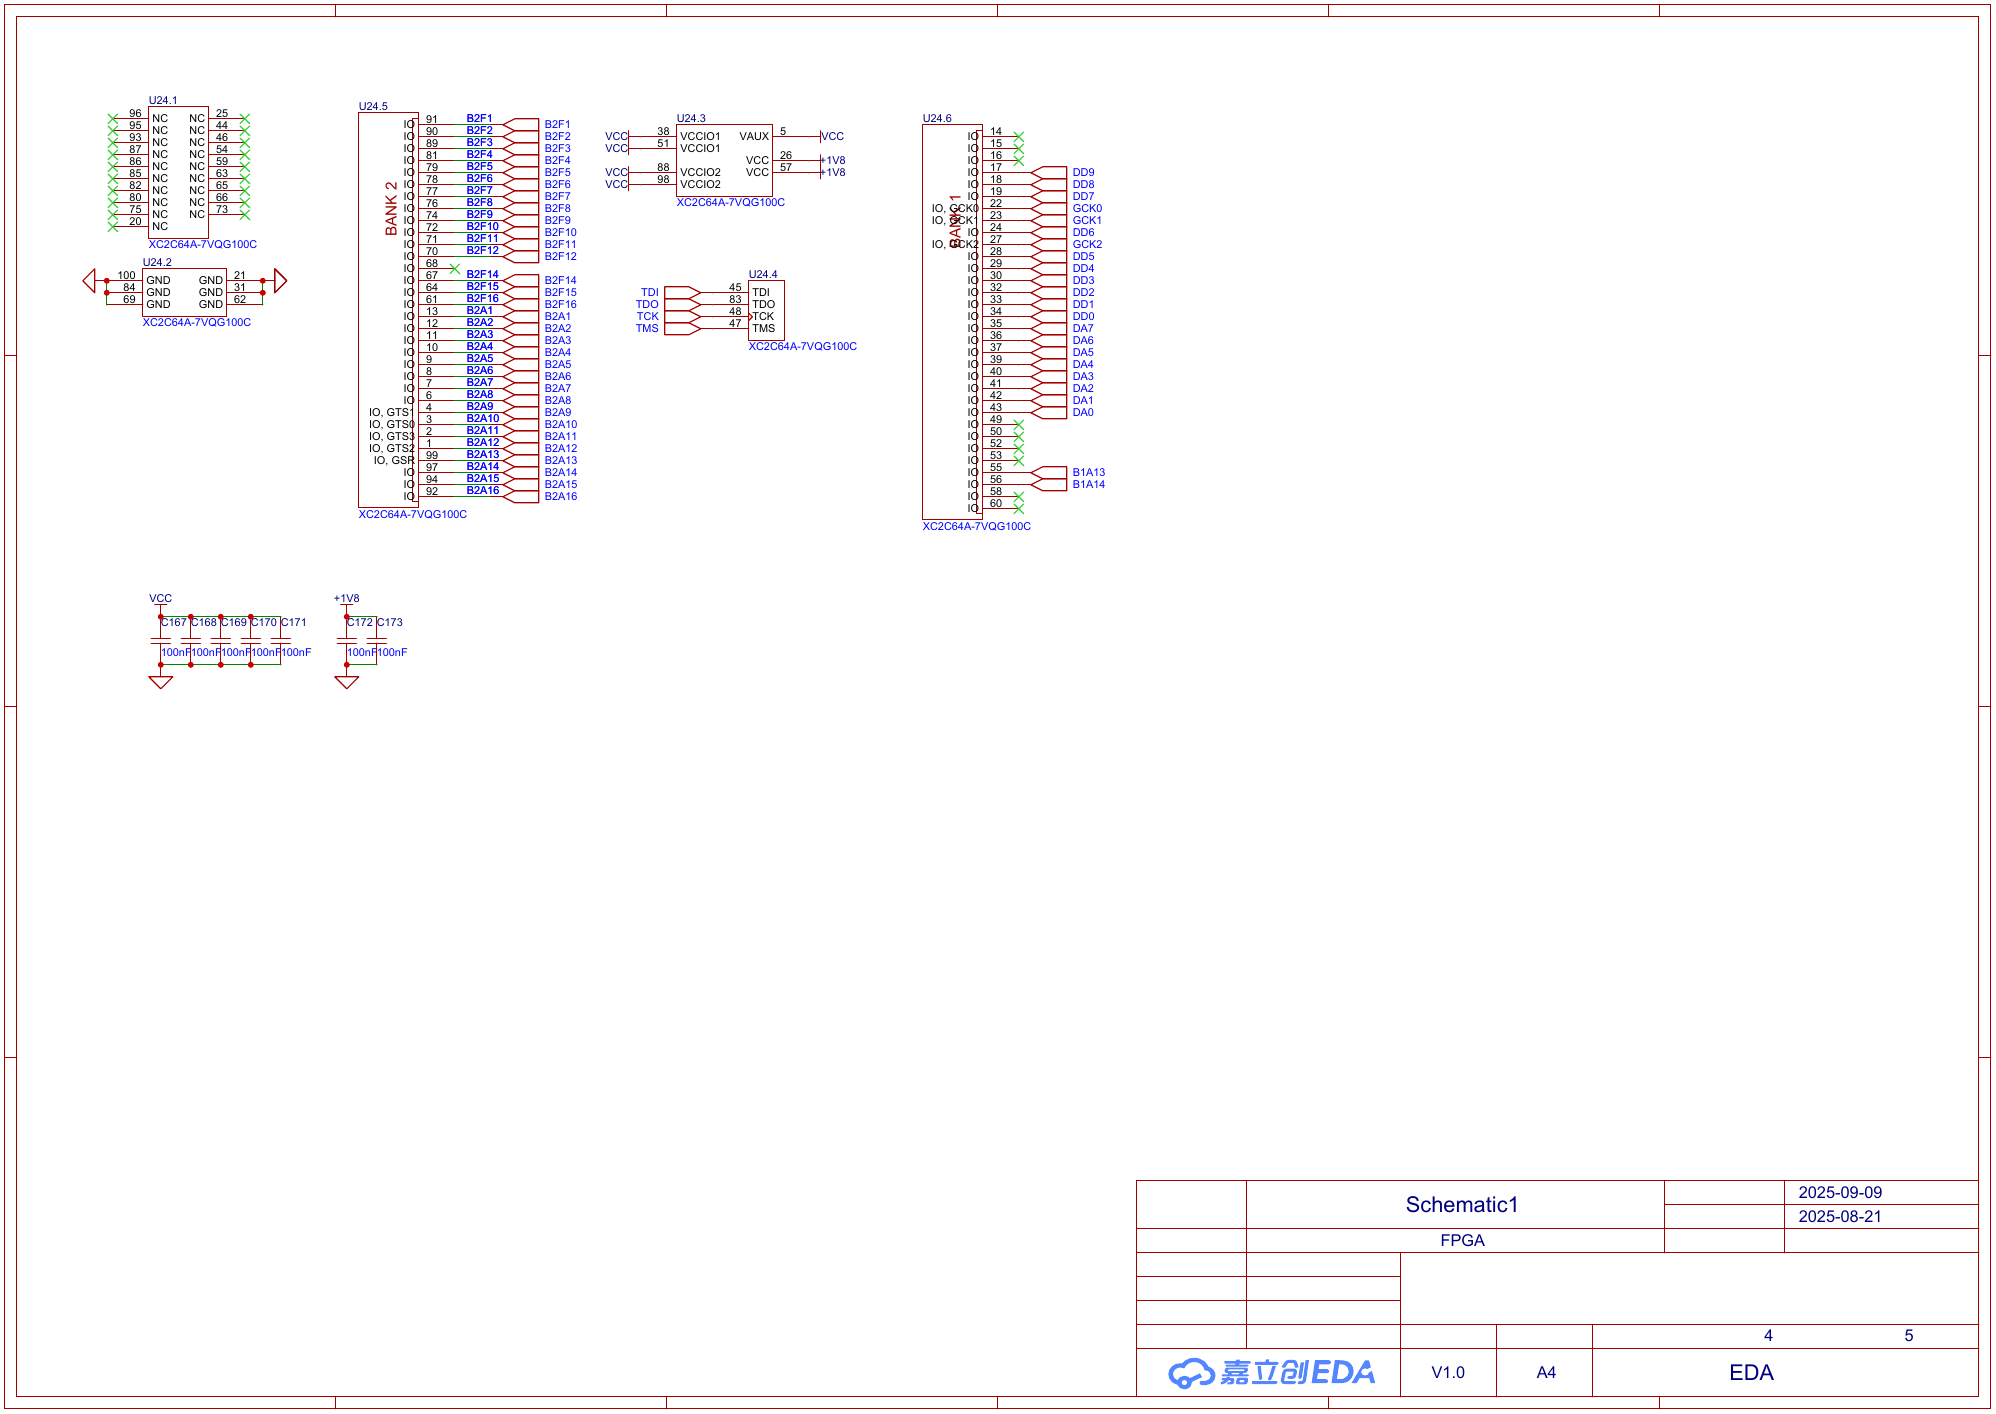This screenshot has width=1996, height=1414.
Task: Select the DA0 net port flag
Action: coord(1049,413)
